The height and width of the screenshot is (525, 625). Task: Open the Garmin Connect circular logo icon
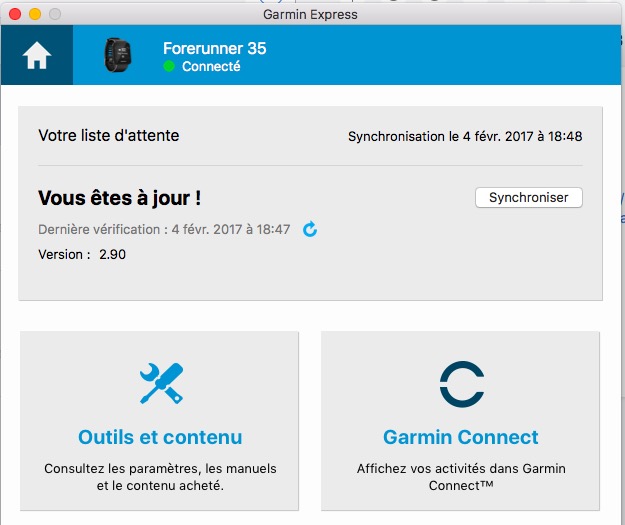(461, 384)
